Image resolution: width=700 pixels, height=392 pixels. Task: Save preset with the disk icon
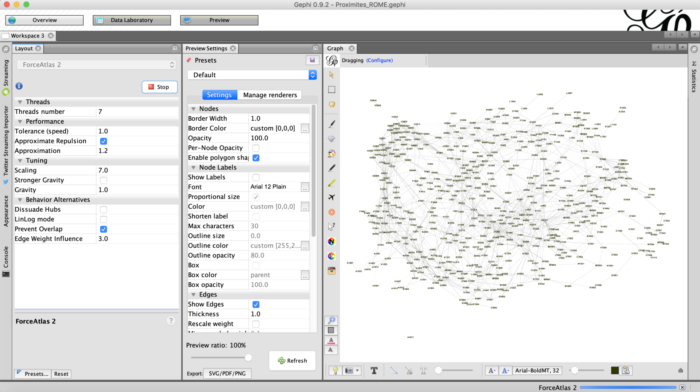pyautogui.click(x=312, y=60)
